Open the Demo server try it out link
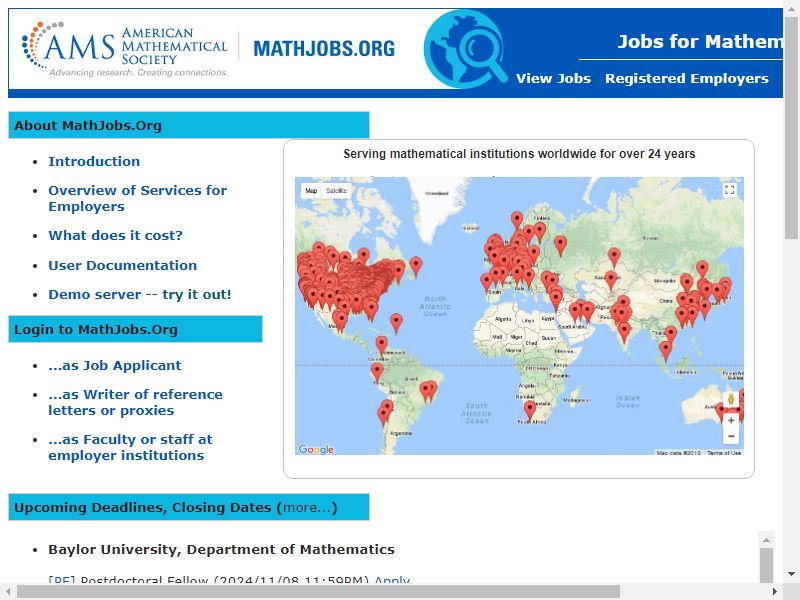 click(x=140, y=294)
